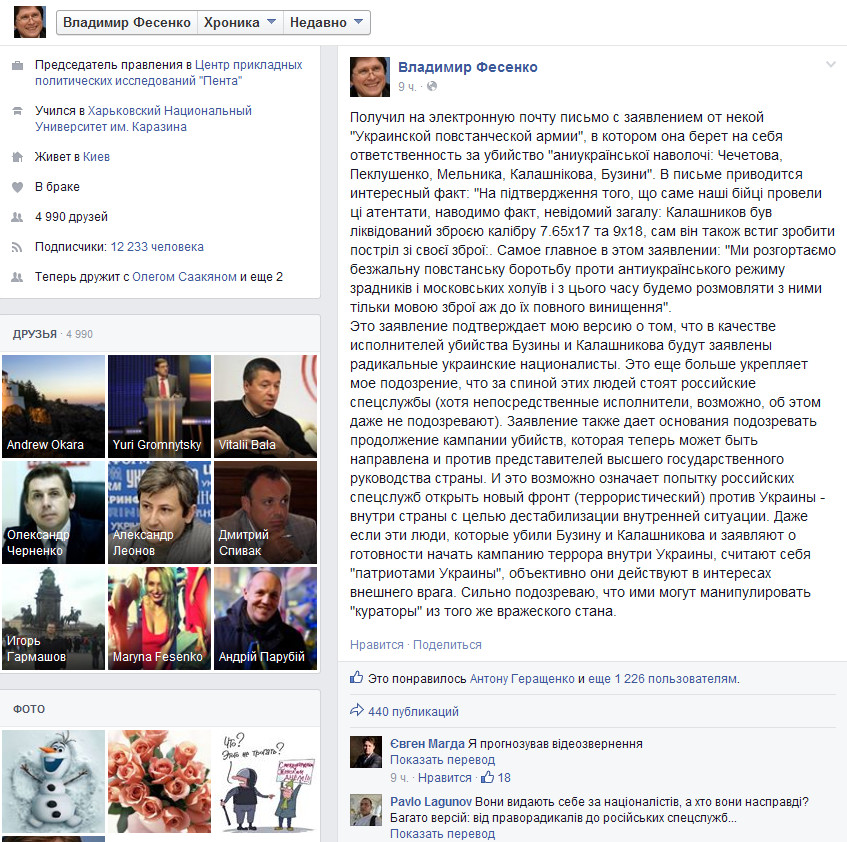Expand the Недавно dropdown
Image resolution: width=847 pixels, height=842 pixels.
click(x=326, y=23)
